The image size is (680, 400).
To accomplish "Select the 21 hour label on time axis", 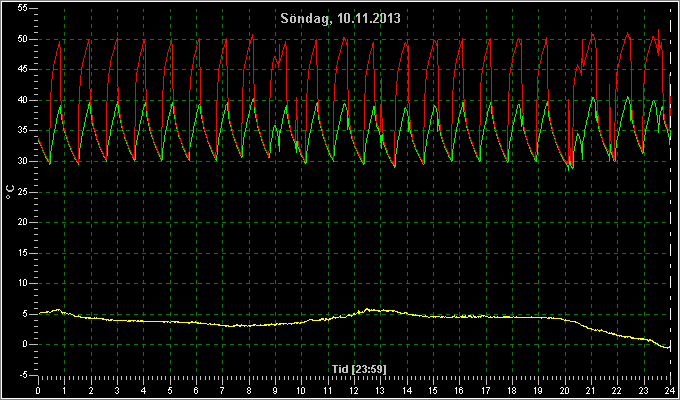I will point(591,391).
